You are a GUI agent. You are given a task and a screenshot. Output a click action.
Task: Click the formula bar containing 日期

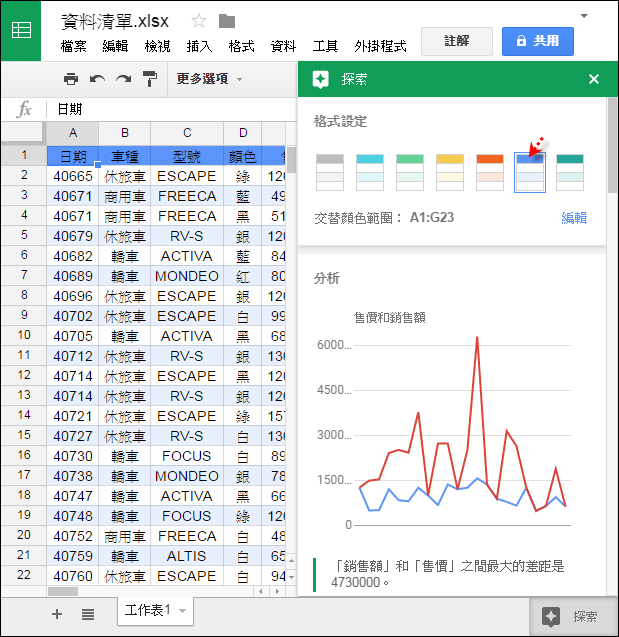[171, 109]
